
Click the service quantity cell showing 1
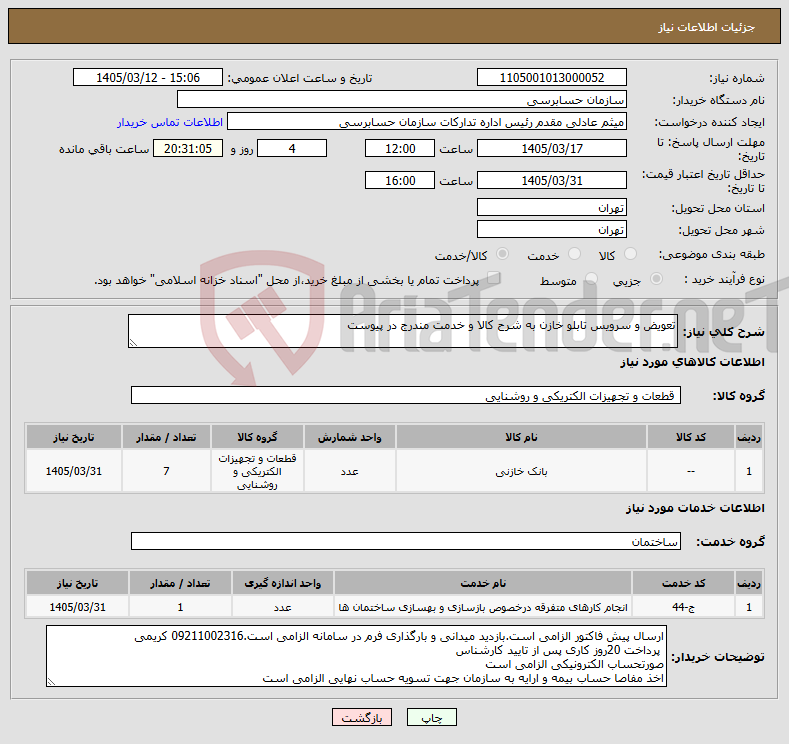(x=180, y=607)
